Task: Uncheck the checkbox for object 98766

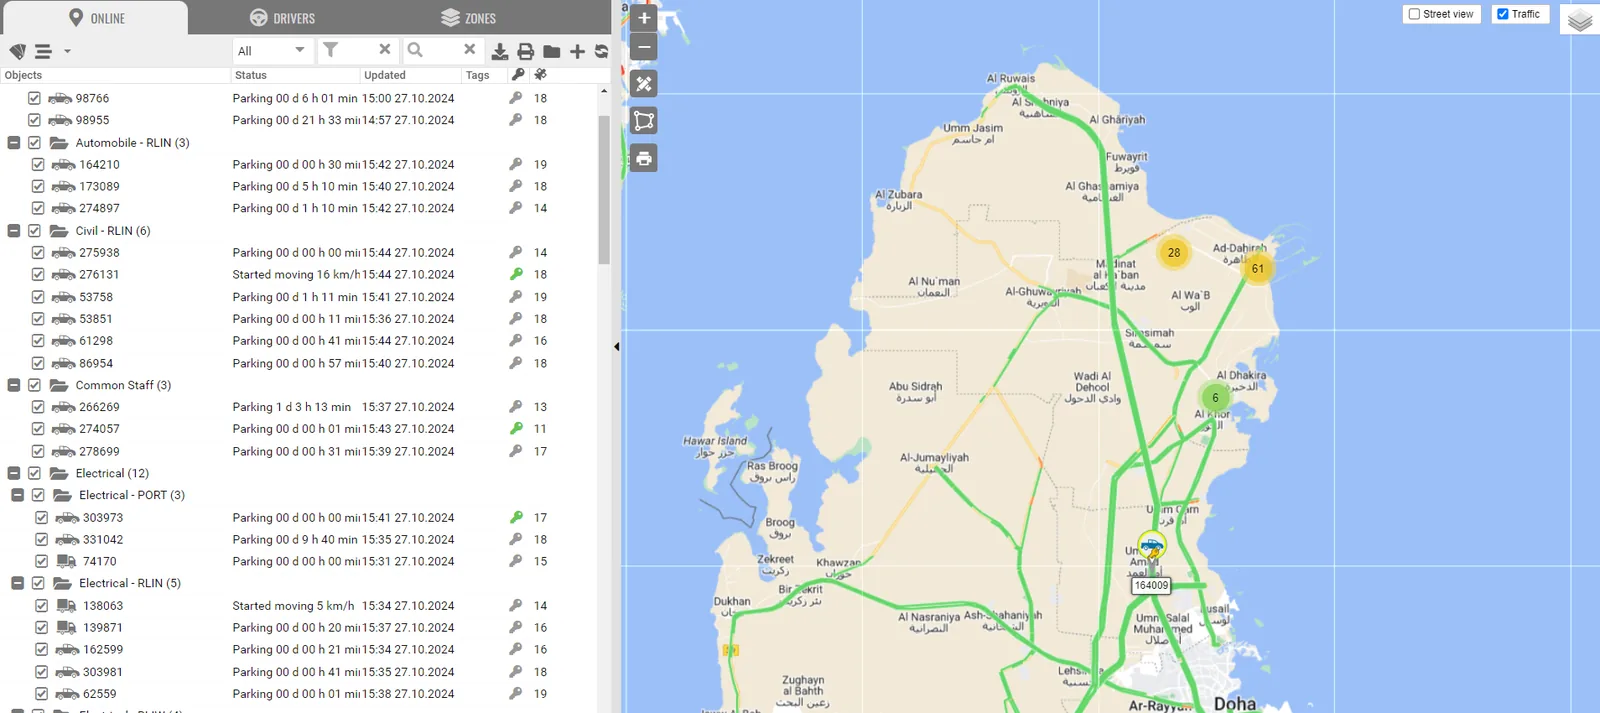Action: 34,98
